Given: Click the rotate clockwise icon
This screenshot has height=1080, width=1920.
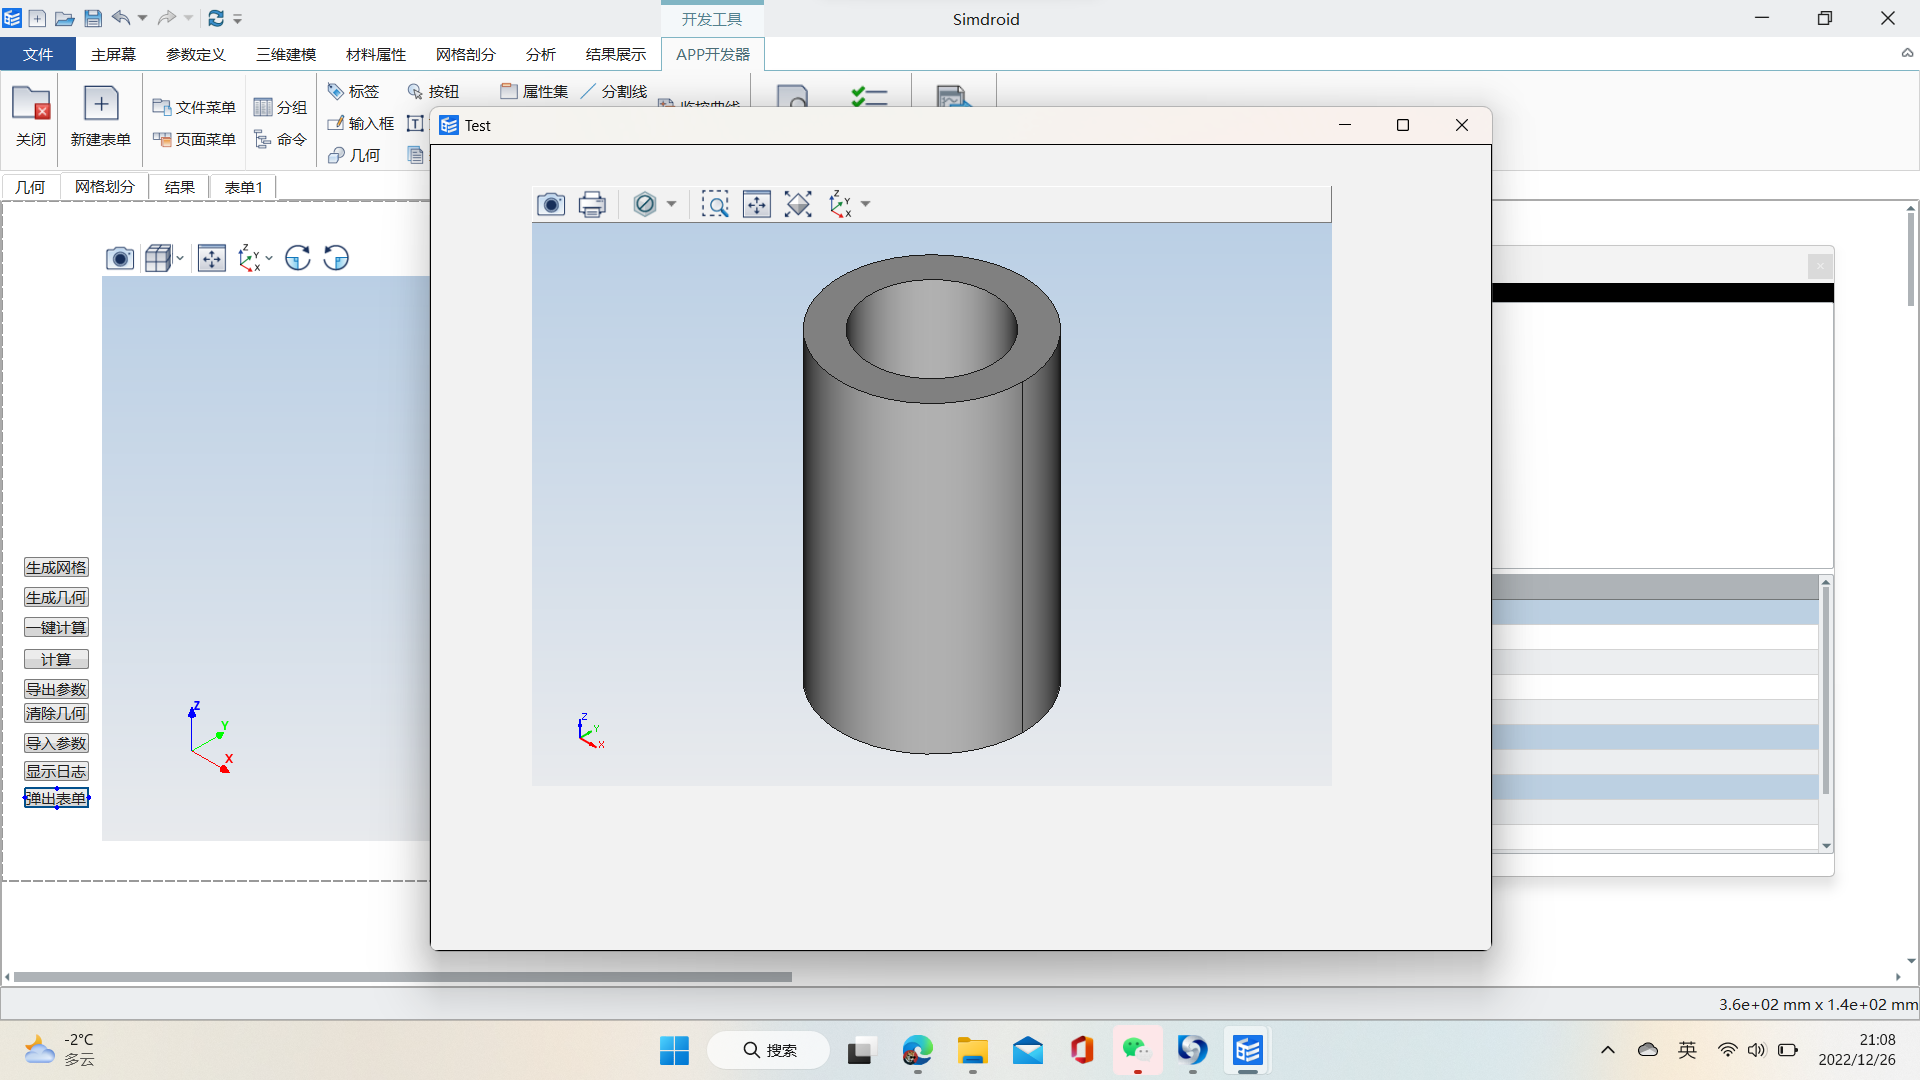Looking at the screenshot, I should pyautogui.click(x=298, y=258).
